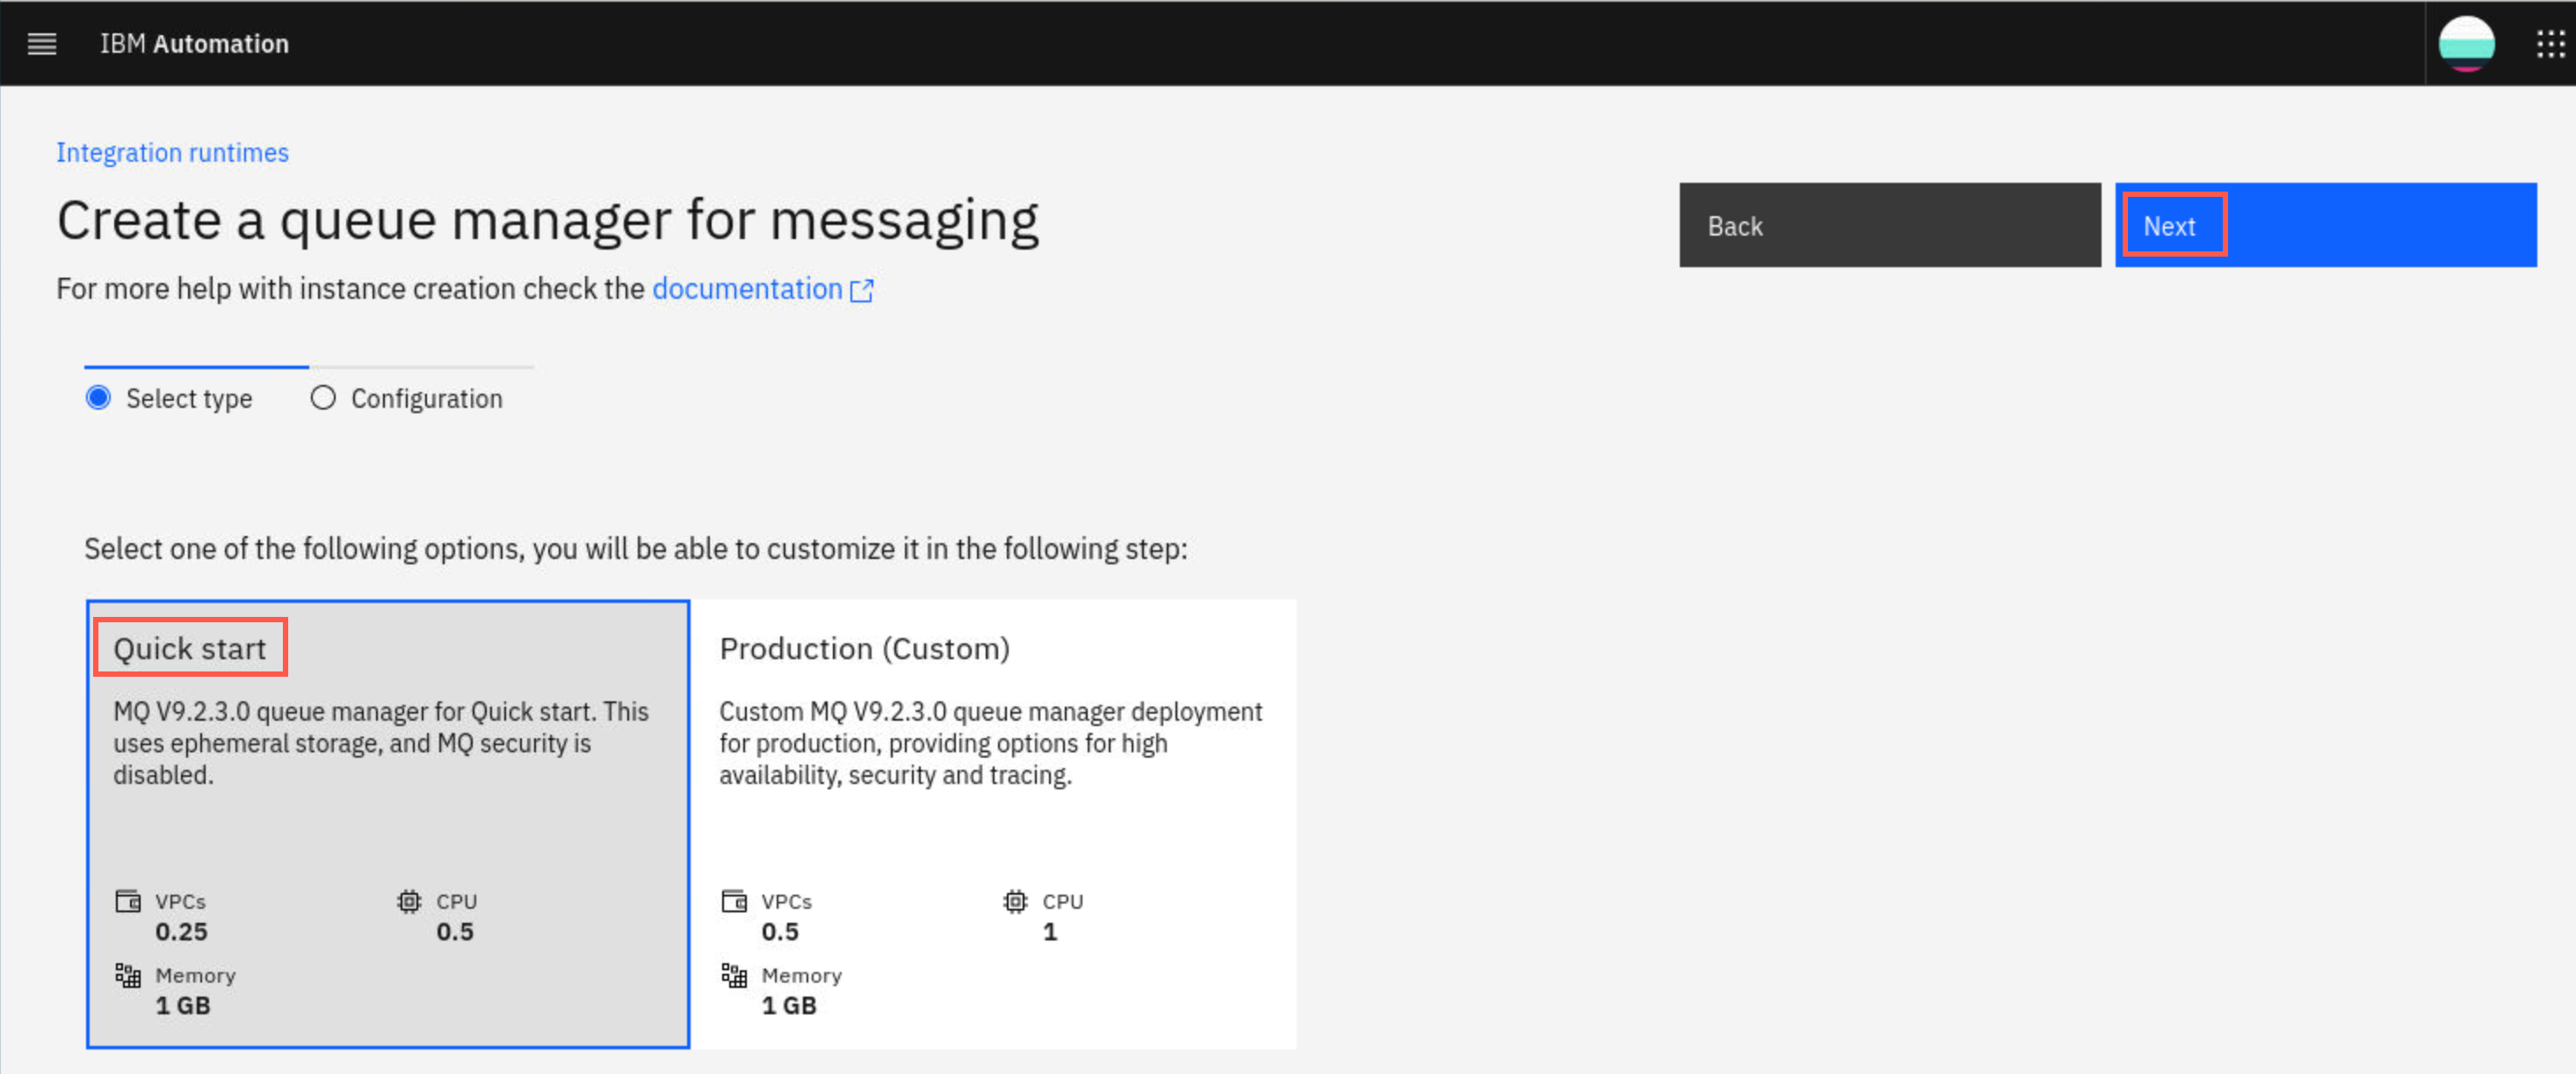Click the IBM Automation header title
The height and width of the screenshot is (1074, 2576).
[x=194, y=44]
